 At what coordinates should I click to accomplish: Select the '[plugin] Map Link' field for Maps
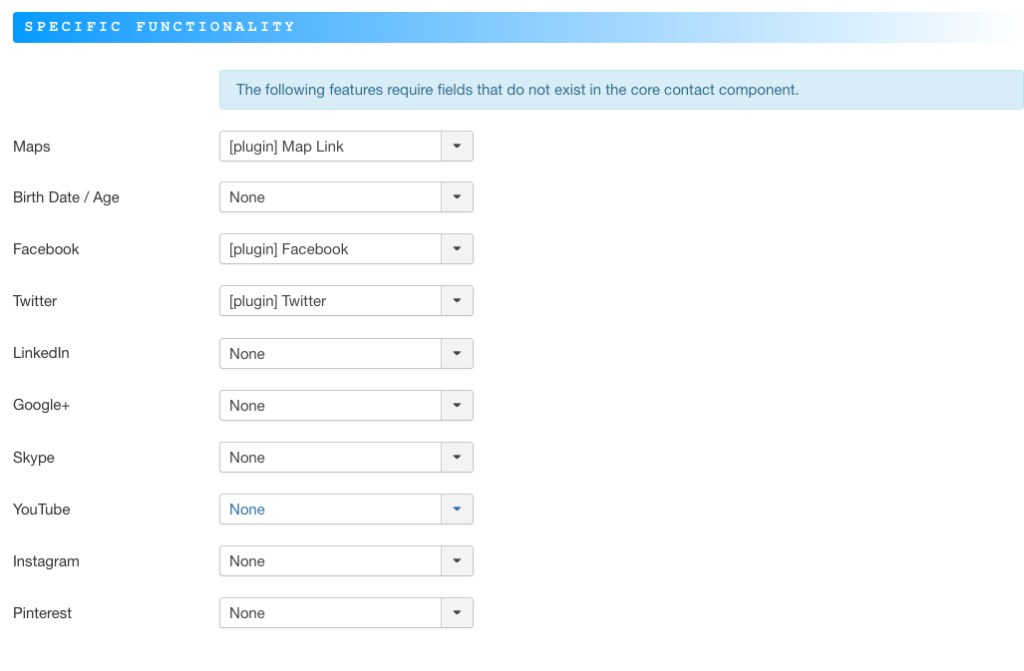(x=330, y=146)
